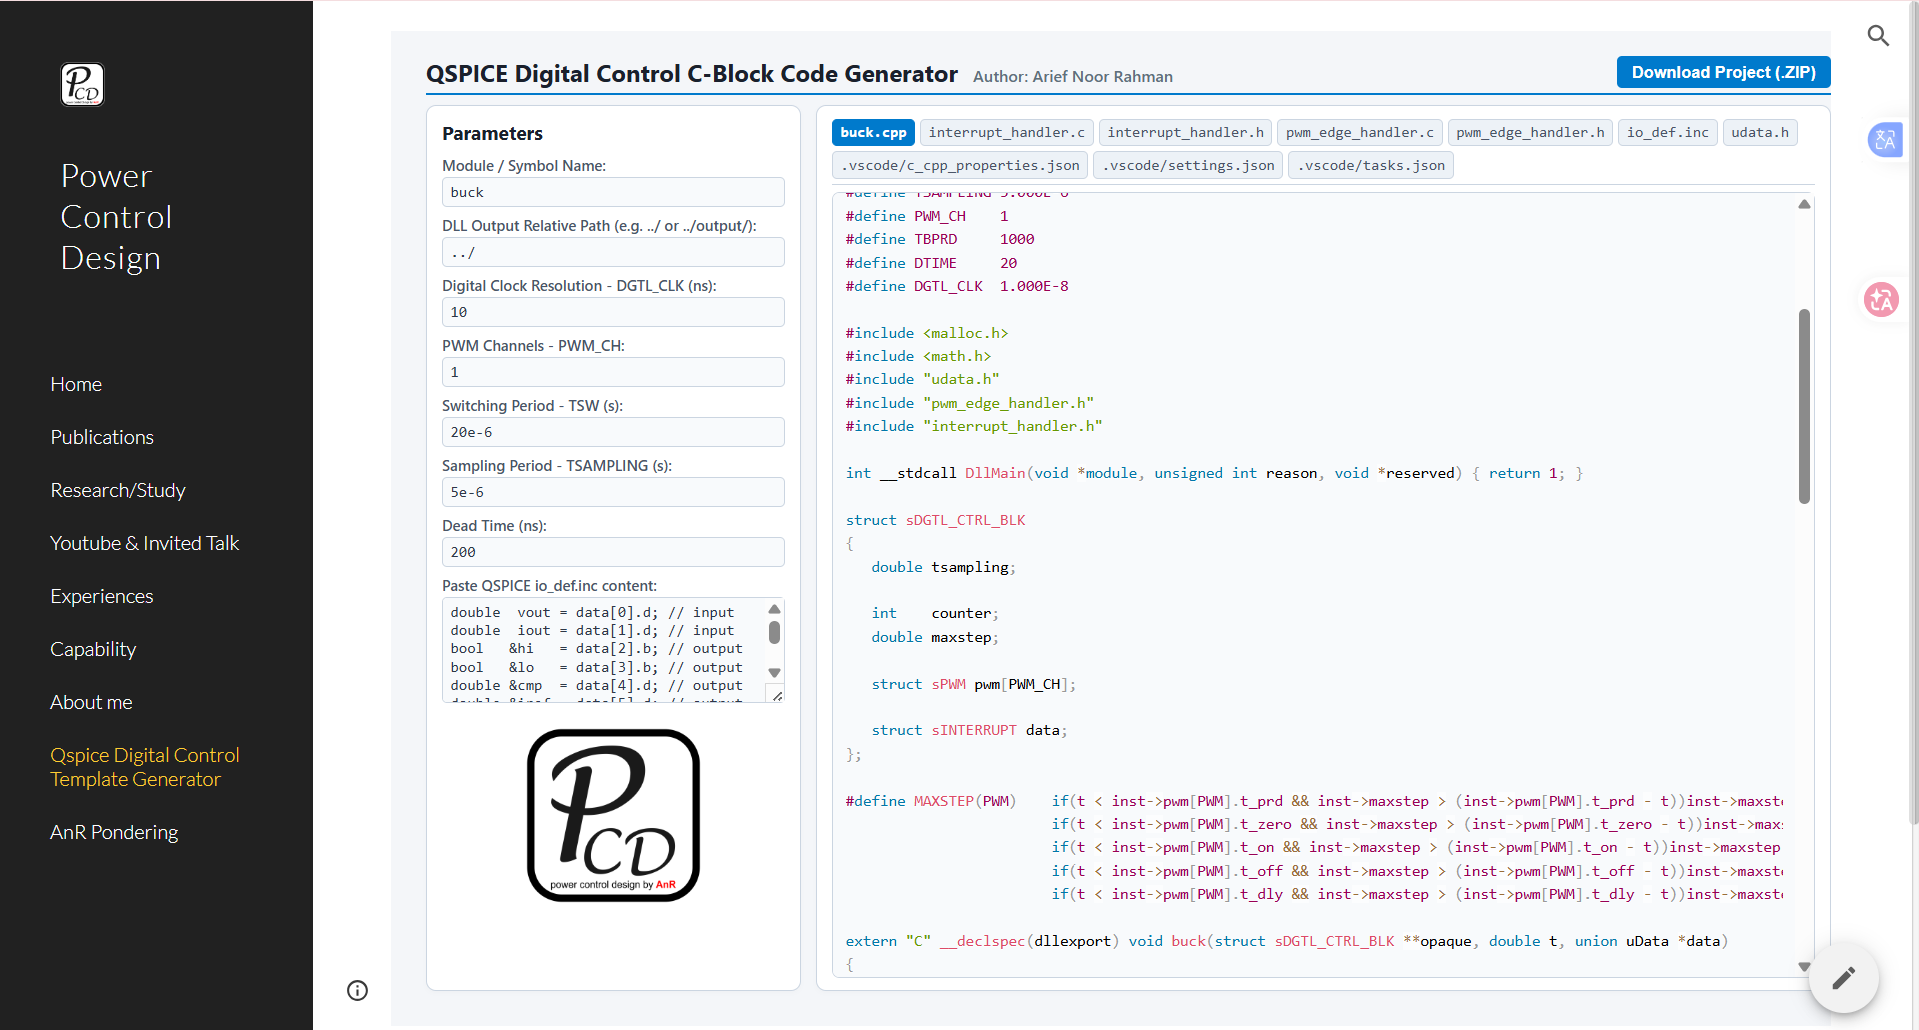Open the .vscode/c_cpp_properties.json tab
This screenshot has height=1030, width=1919.
[960, 165]
